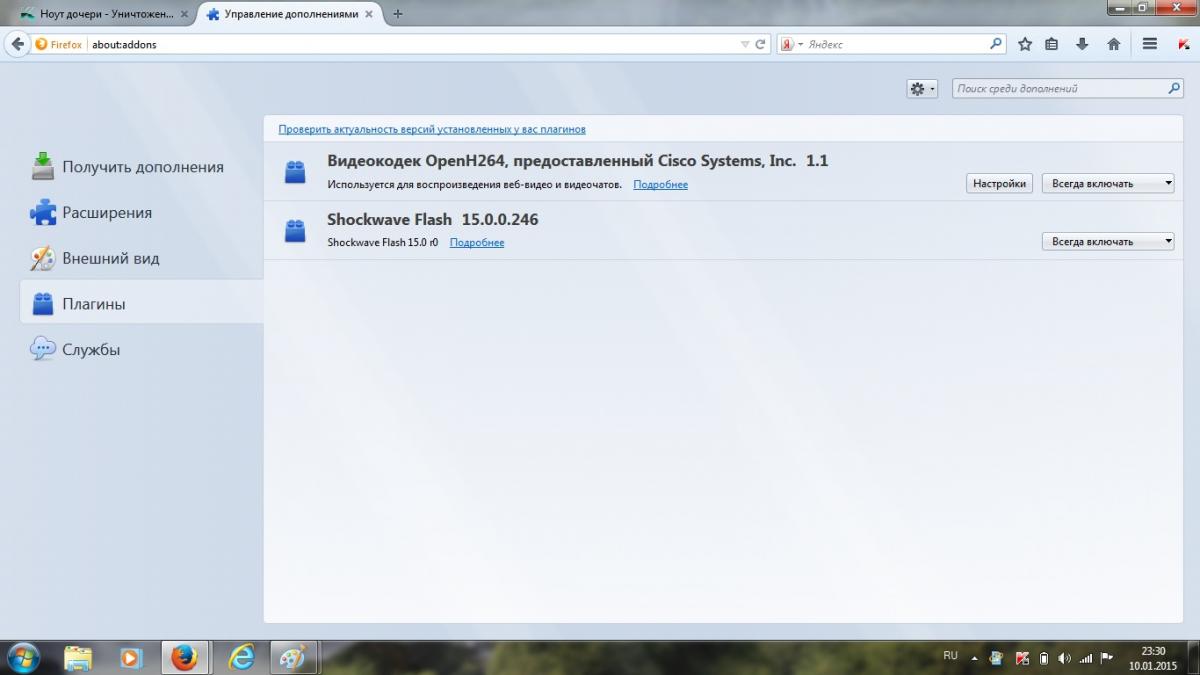This screenshot has height=675, width=1200.
Task: Click the battery tray icon
Action: coord(1044,658)
